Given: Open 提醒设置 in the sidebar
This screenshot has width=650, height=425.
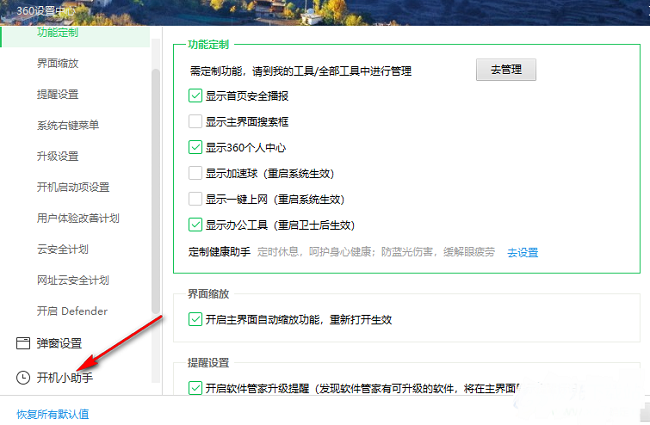Looking at the screenshot, I should coord(58,95).
